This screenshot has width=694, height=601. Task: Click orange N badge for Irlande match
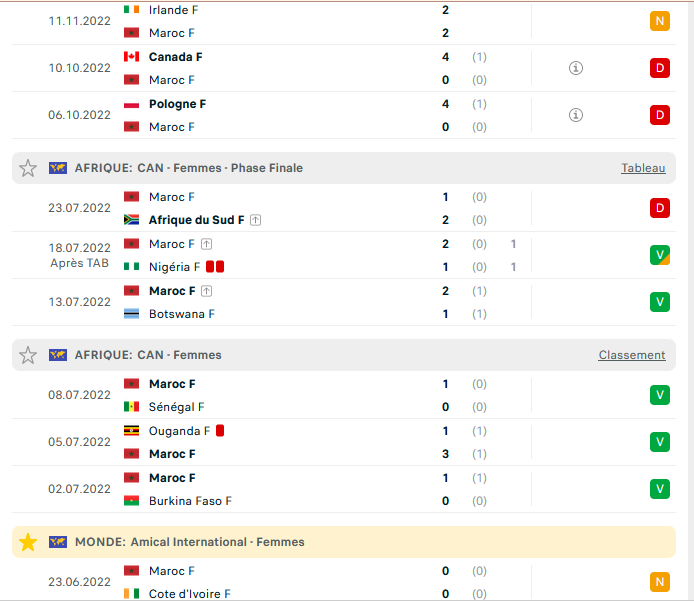pyautogui.click(x=659, y=21)
